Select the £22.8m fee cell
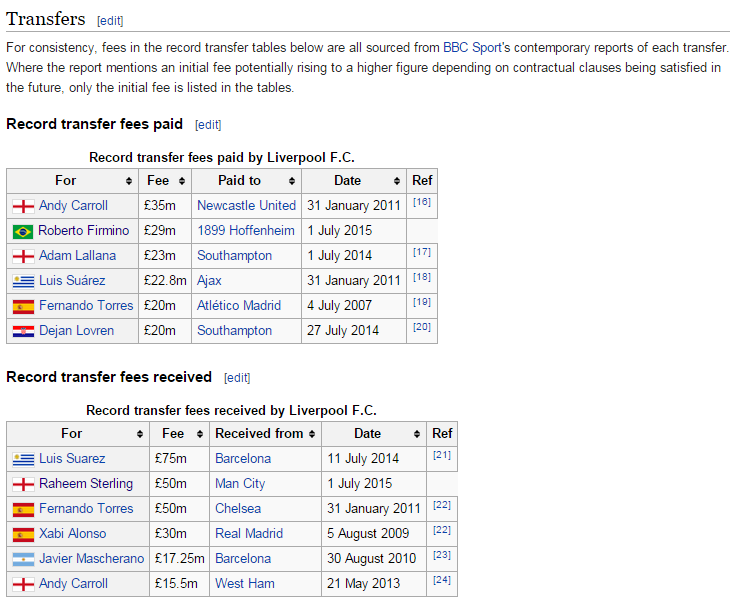This screenshot has width=738, height=611. (x=165, y=281)
